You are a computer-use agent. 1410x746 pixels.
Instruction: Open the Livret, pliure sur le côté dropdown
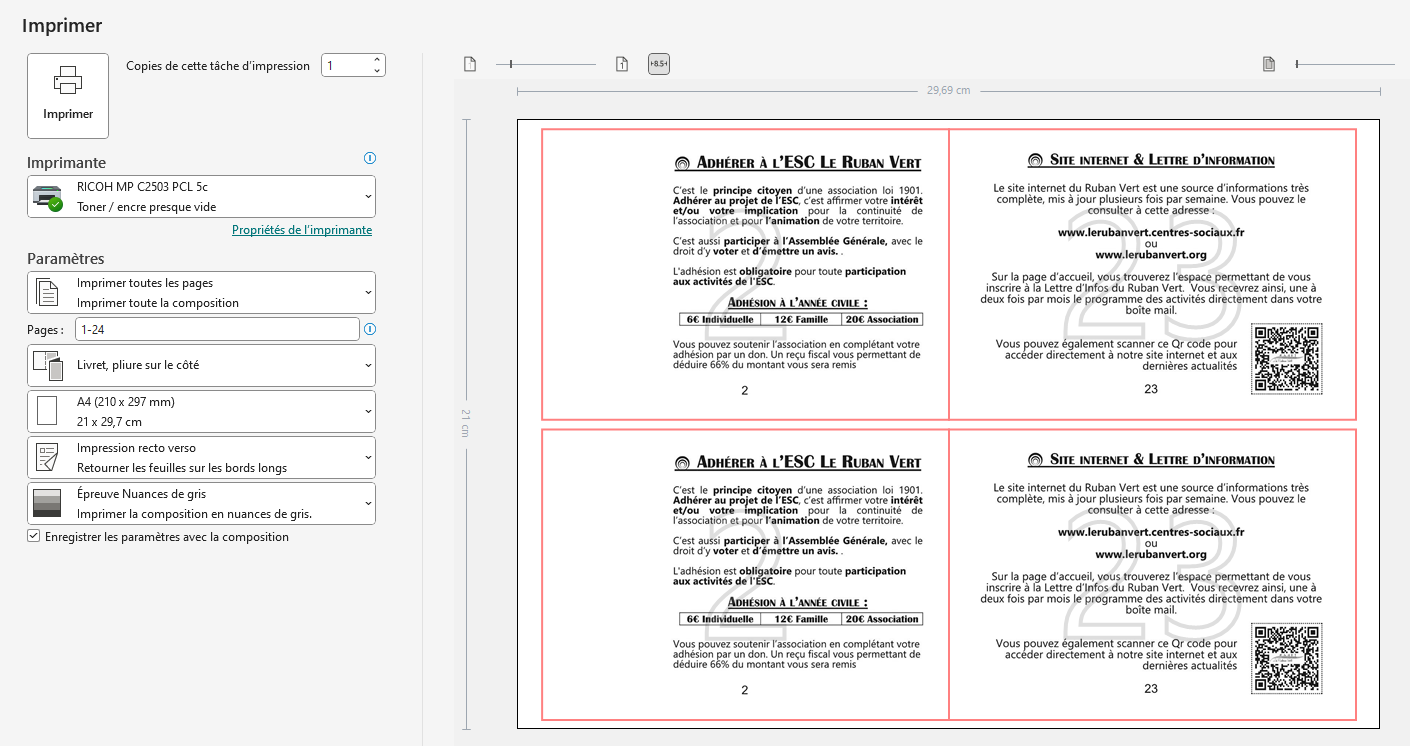click(201, 365)
